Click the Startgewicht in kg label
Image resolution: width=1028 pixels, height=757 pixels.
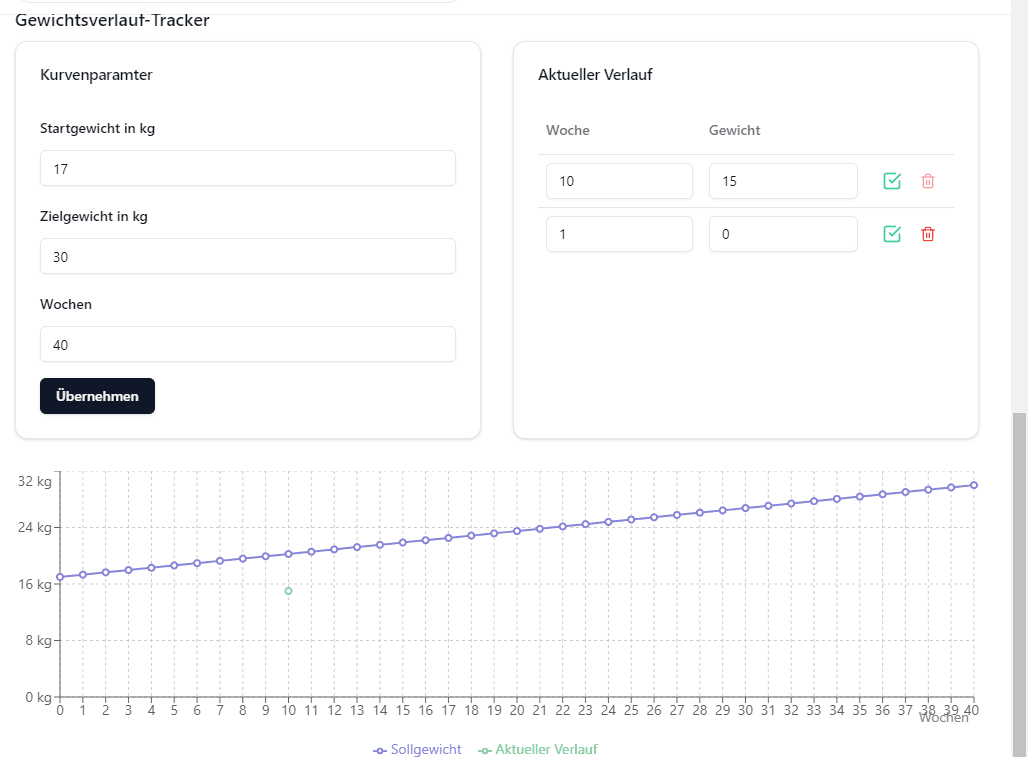click(x=97, y=128)
